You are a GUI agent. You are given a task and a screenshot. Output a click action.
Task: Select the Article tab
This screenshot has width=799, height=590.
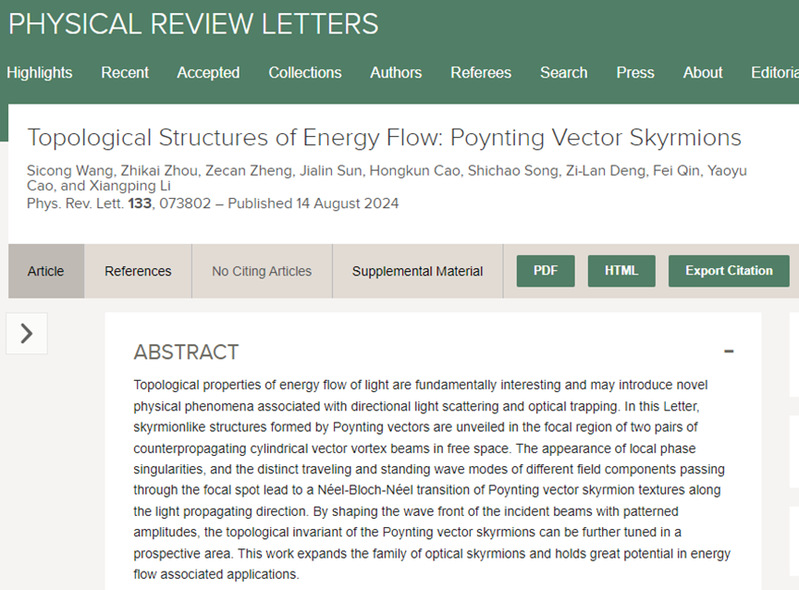(46, 271)
